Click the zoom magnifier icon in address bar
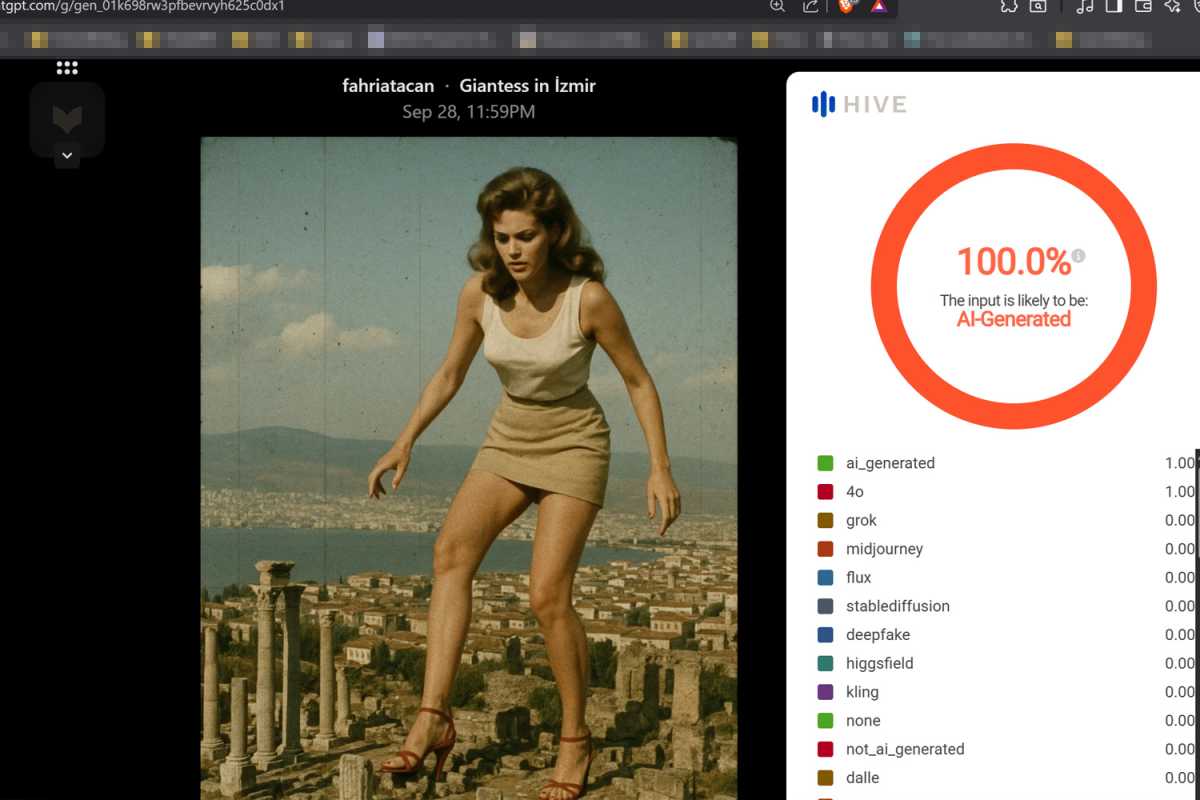 (777, 6)
